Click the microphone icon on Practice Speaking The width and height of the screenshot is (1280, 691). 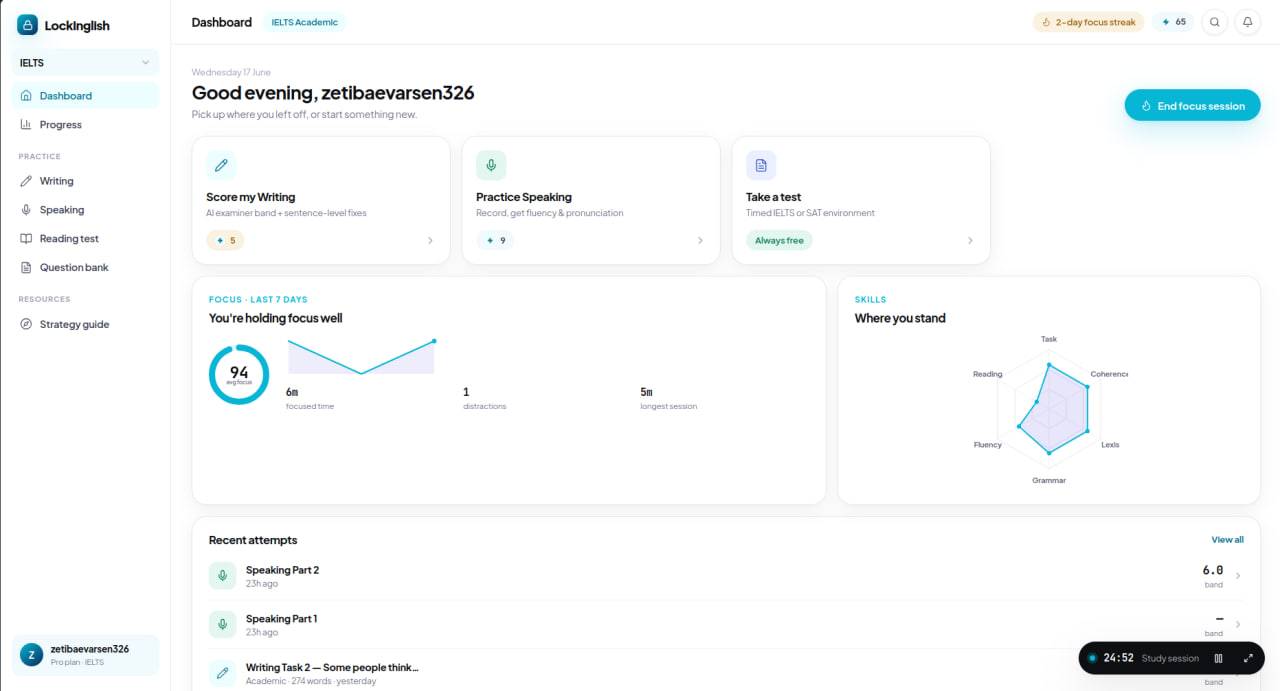[x=491, y=165]
